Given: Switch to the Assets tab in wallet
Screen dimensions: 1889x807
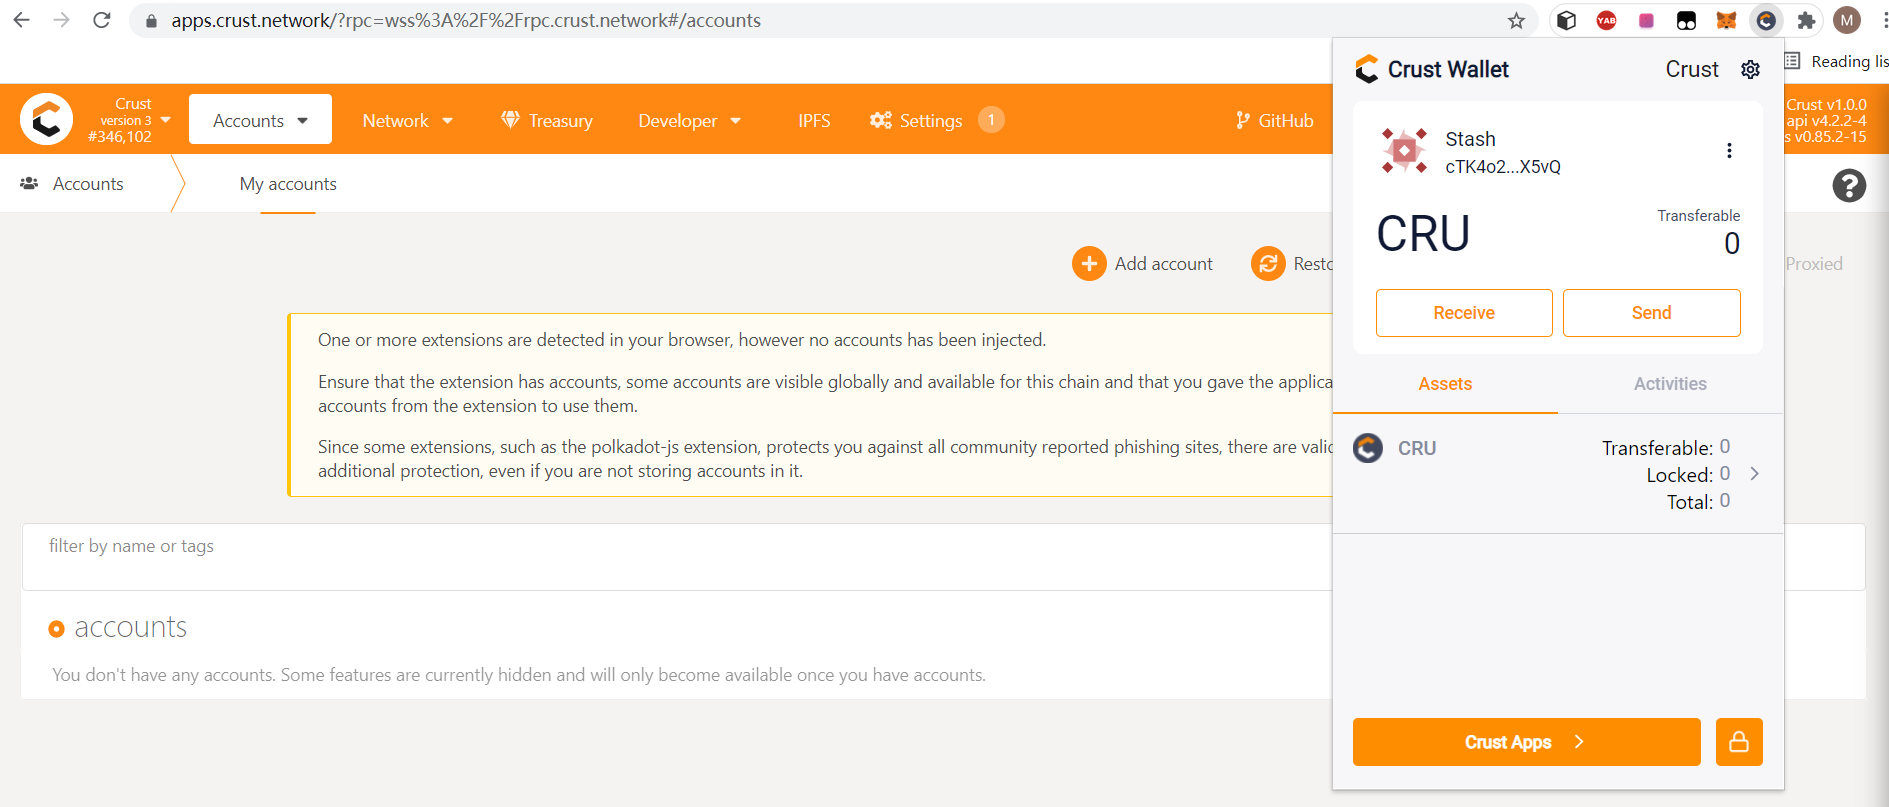Looking at the screenshot, I should tap(1445, 384).
